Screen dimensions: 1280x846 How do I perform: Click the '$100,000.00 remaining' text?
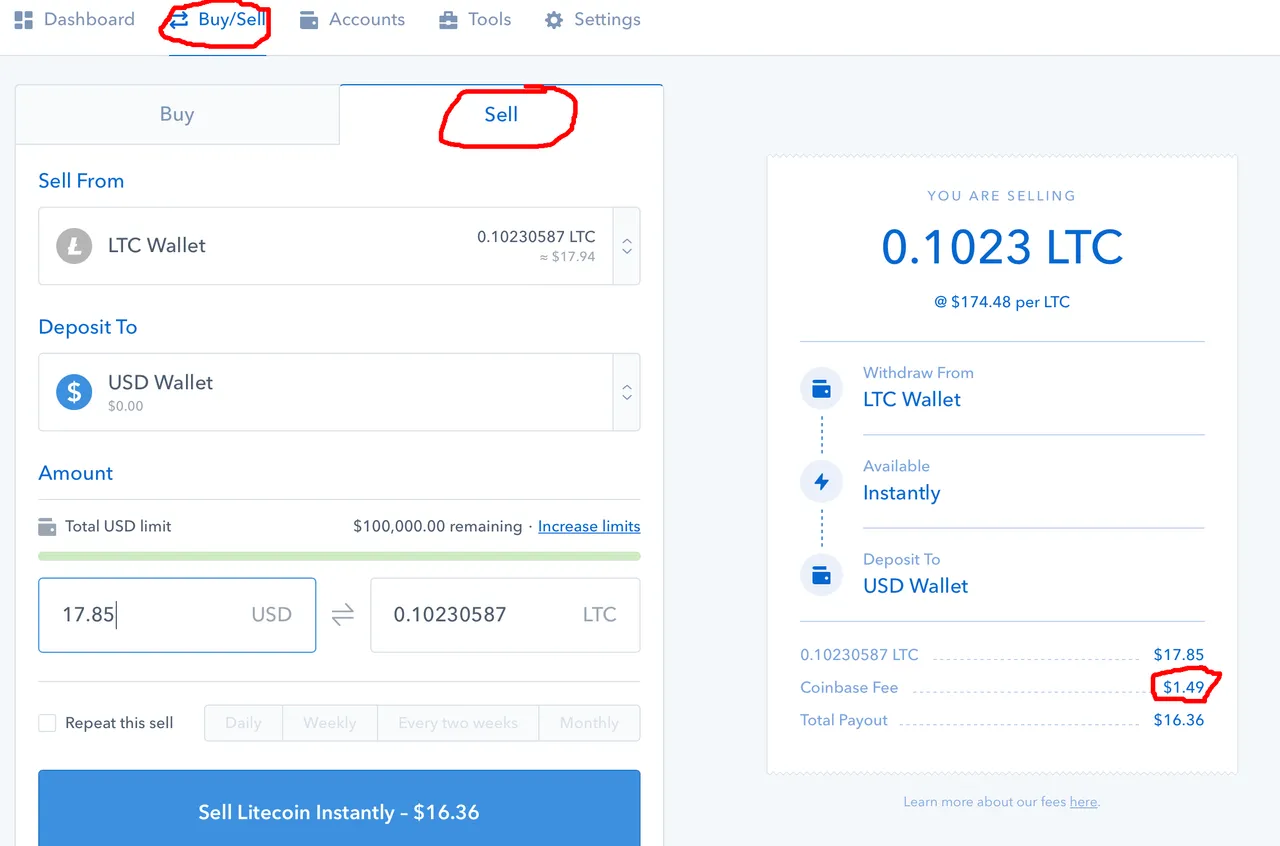point(437,526)
